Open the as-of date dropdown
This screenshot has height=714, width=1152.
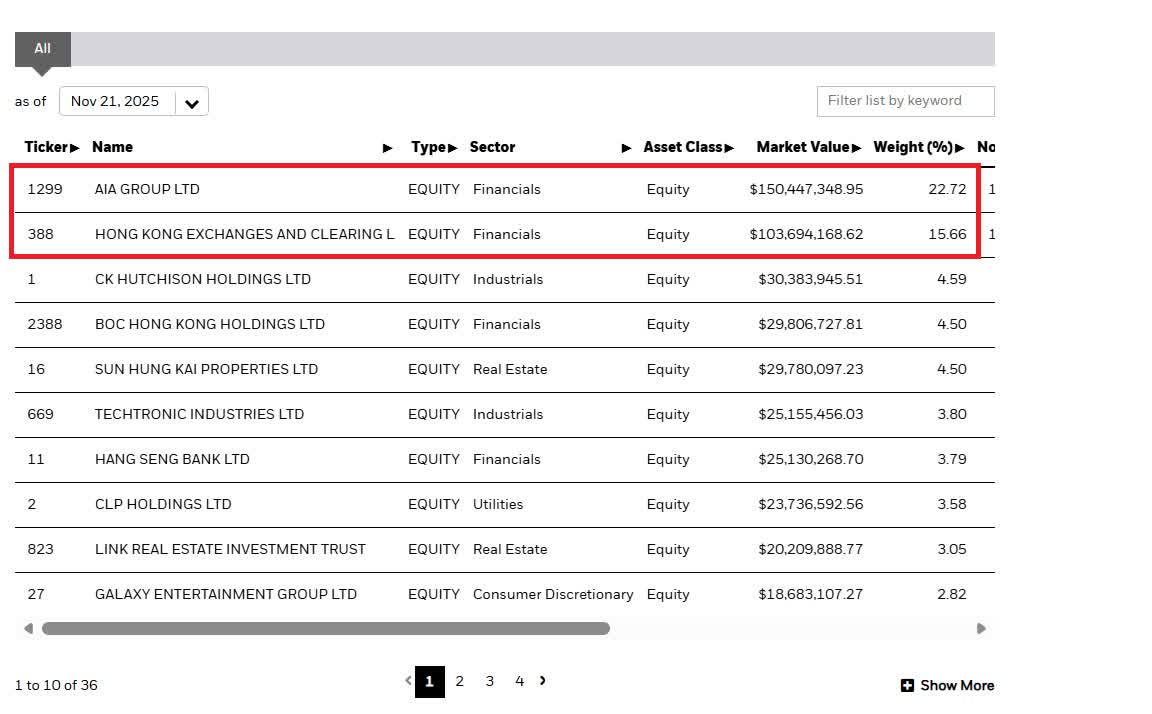tap(191, 102)
